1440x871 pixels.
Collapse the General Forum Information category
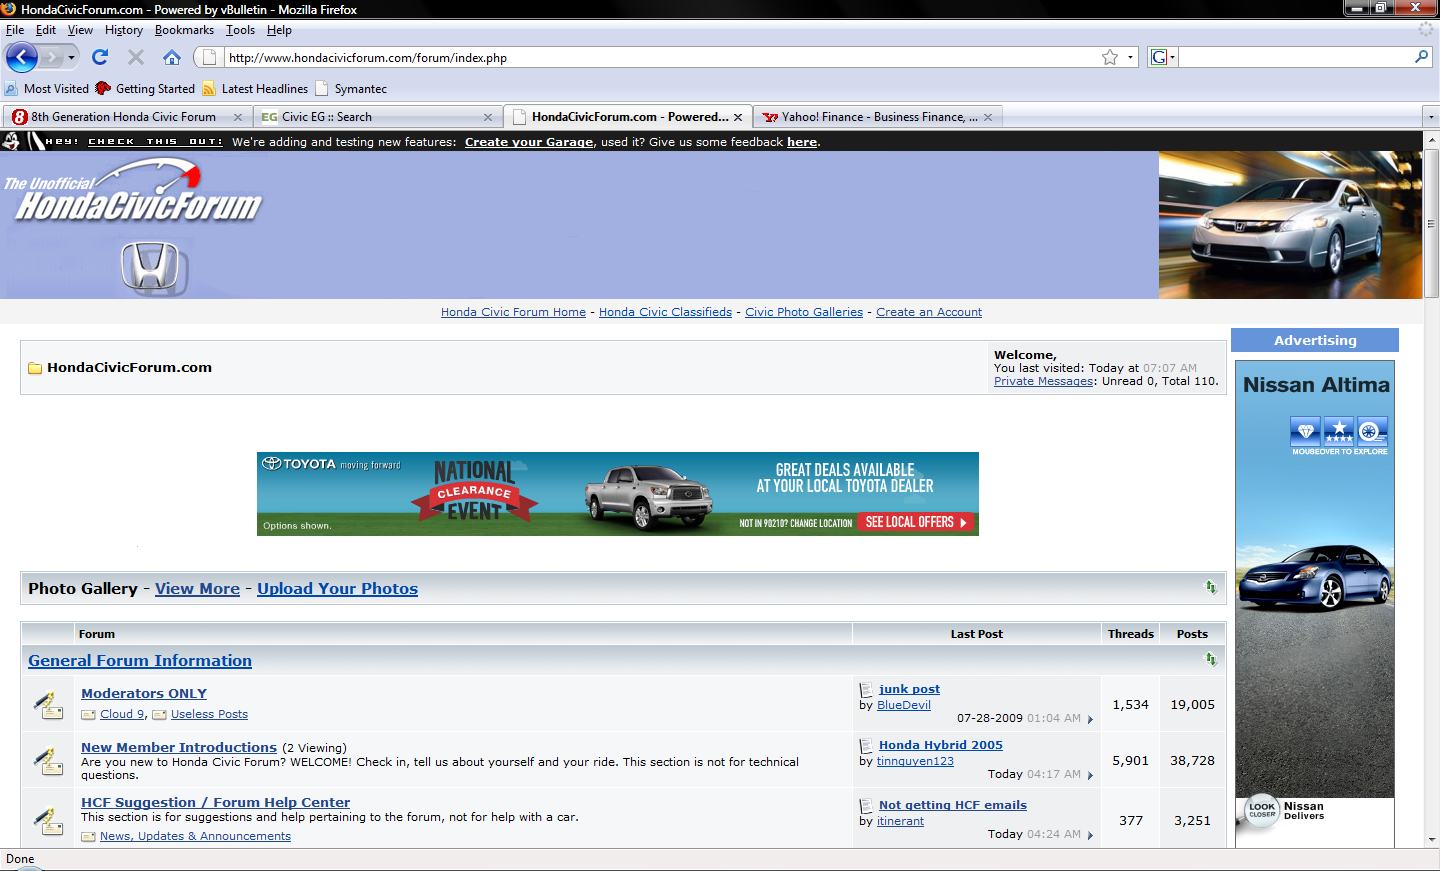pyautogui.click(x=1210, y=659)
